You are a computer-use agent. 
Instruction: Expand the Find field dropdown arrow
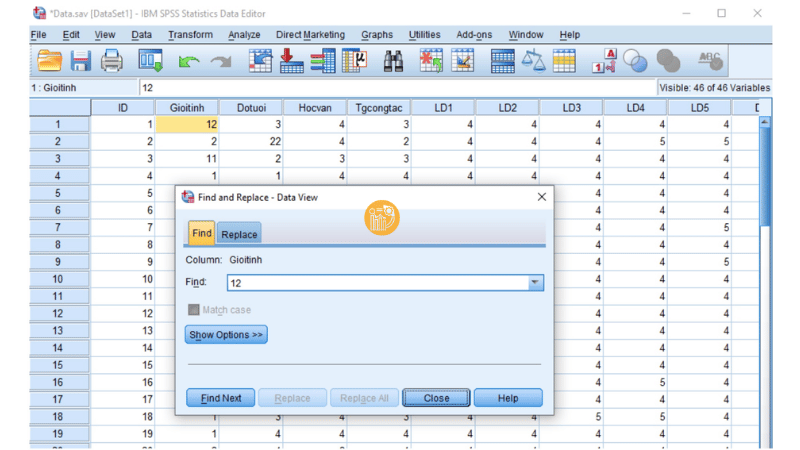click(535, 283)
